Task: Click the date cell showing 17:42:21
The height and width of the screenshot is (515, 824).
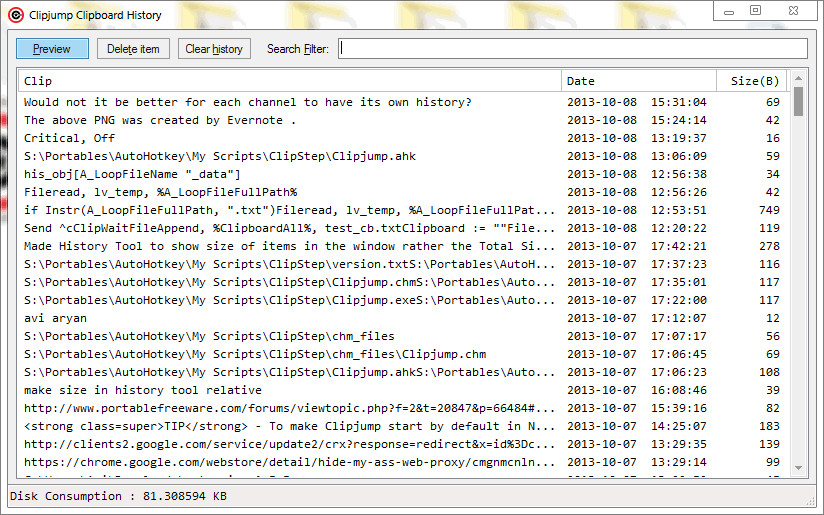Action: click(x=637, y=246)
